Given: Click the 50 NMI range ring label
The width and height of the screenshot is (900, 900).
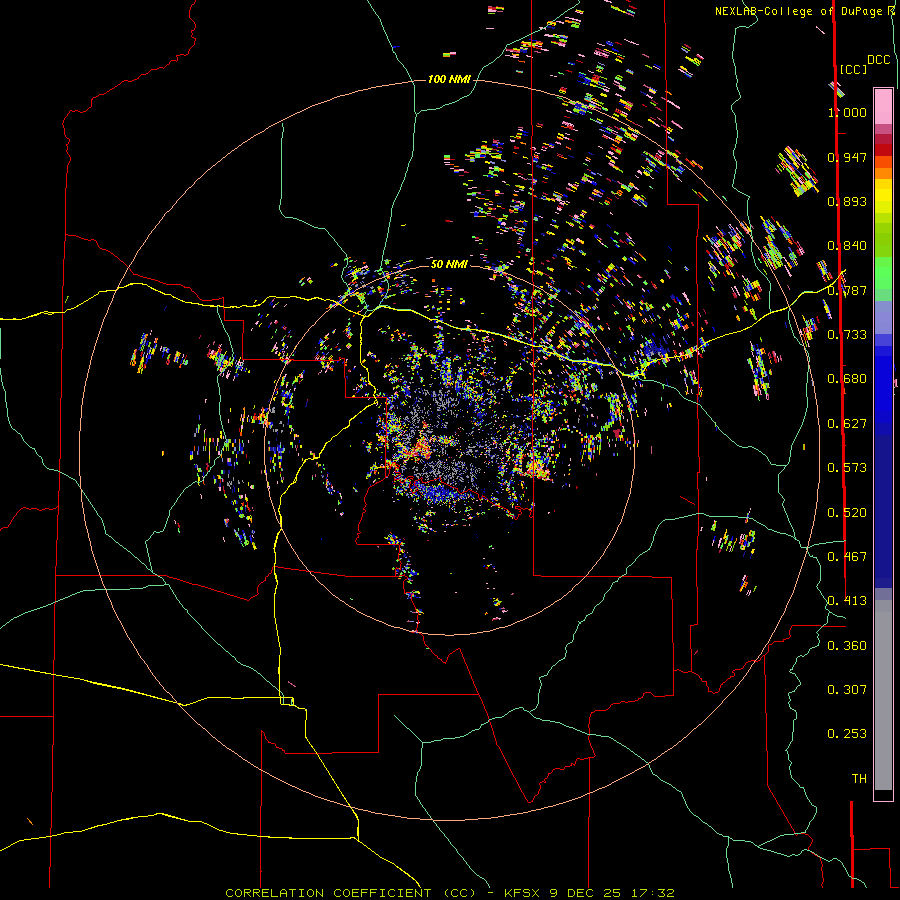Looking at the screenshot, I should [449, 264].
